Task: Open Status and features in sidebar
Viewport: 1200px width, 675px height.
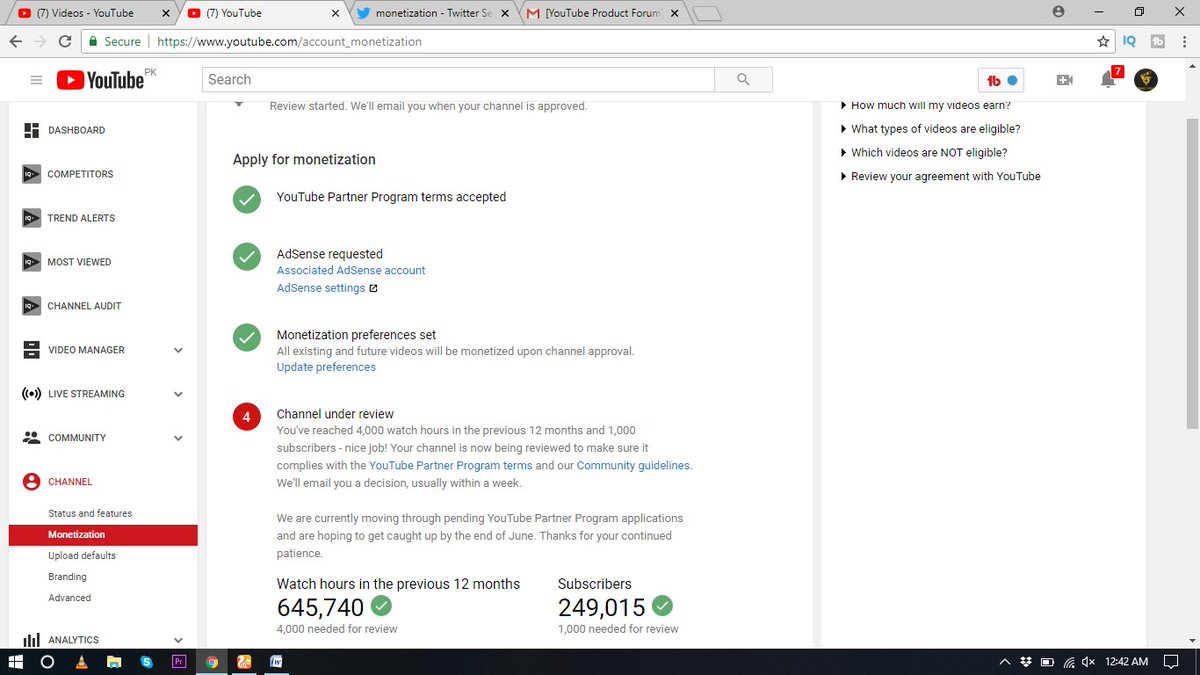Action: tap(90, 513)
